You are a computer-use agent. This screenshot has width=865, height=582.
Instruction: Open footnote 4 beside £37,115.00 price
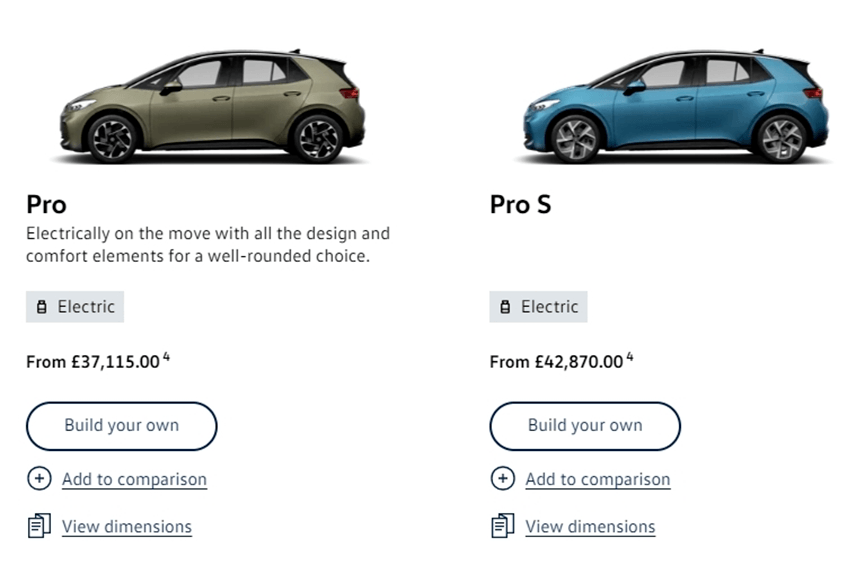tap(166, 357)
